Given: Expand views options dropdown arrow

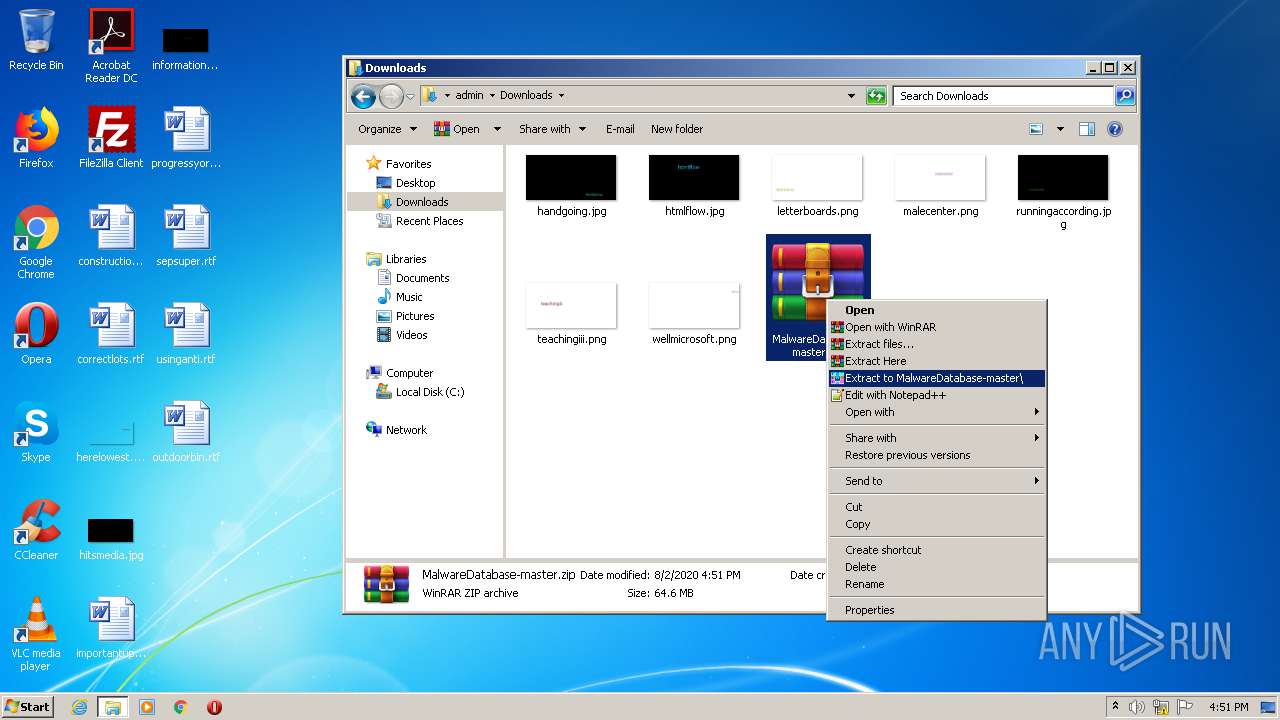Looking at the screenshot, I should 1060,129.
